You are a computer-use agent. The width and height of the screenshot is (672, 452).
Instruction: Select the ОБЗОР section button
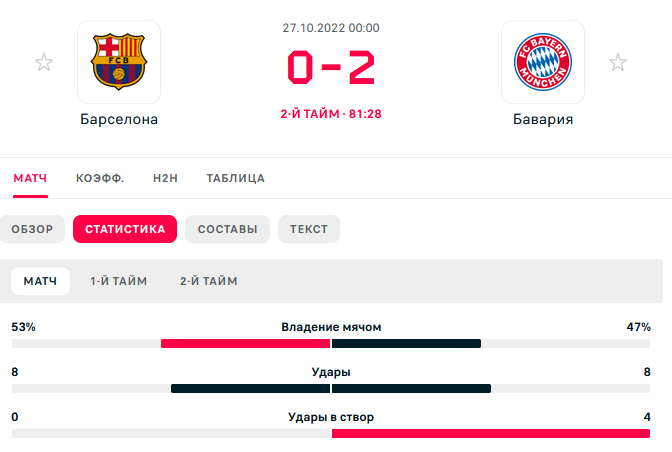pyautogui.click(x=33, y=229)
